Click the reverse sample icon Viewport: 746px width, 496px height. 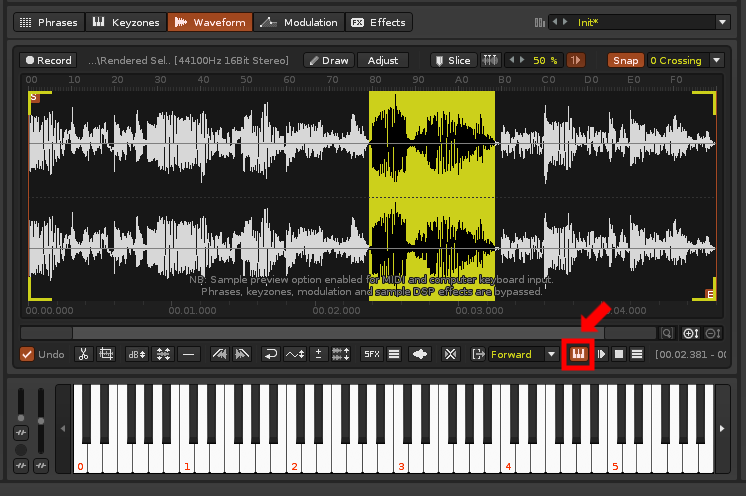[271, 354]
